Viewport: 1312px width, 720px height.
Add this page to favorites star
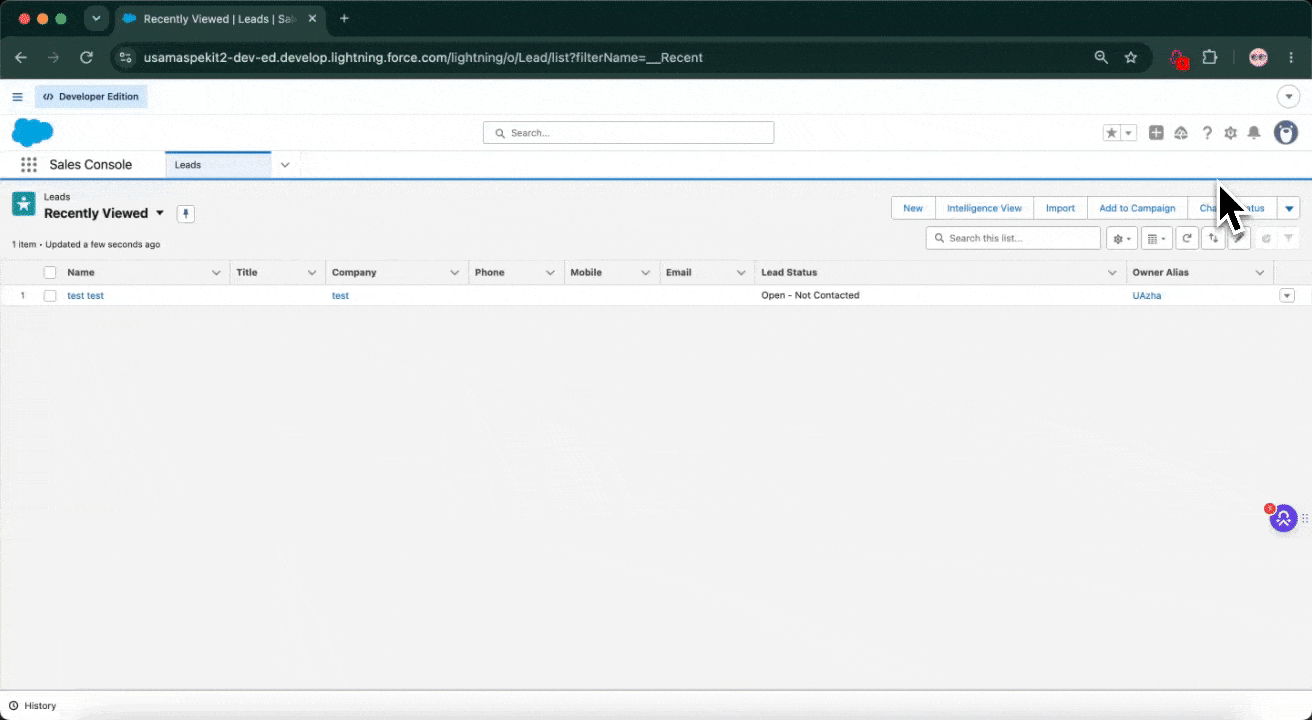point(1111,133)
